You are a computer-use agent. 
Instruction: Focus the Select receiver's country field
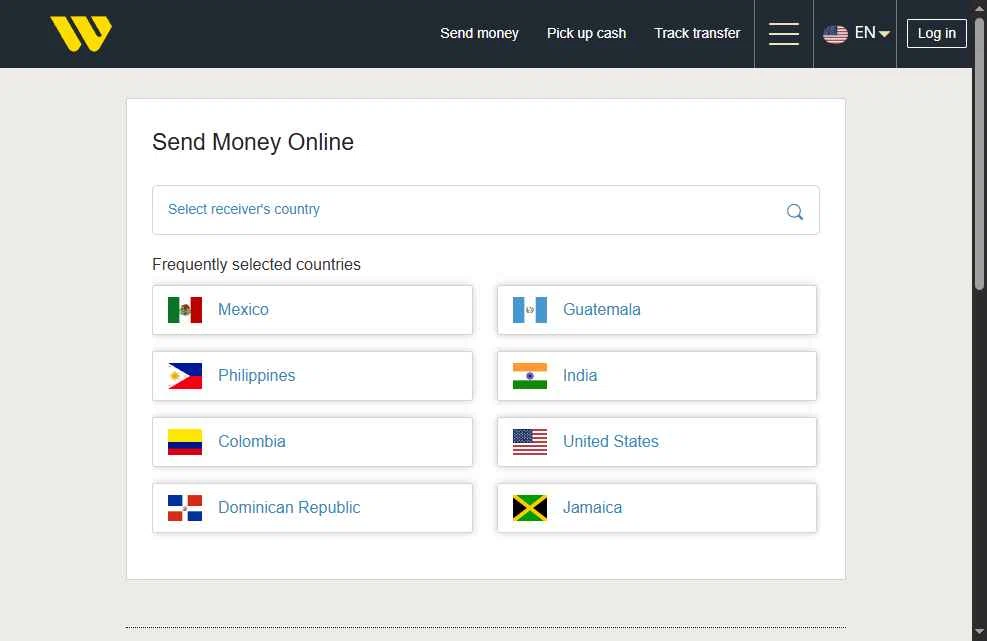pyautogui.click(x=485, y=210)
